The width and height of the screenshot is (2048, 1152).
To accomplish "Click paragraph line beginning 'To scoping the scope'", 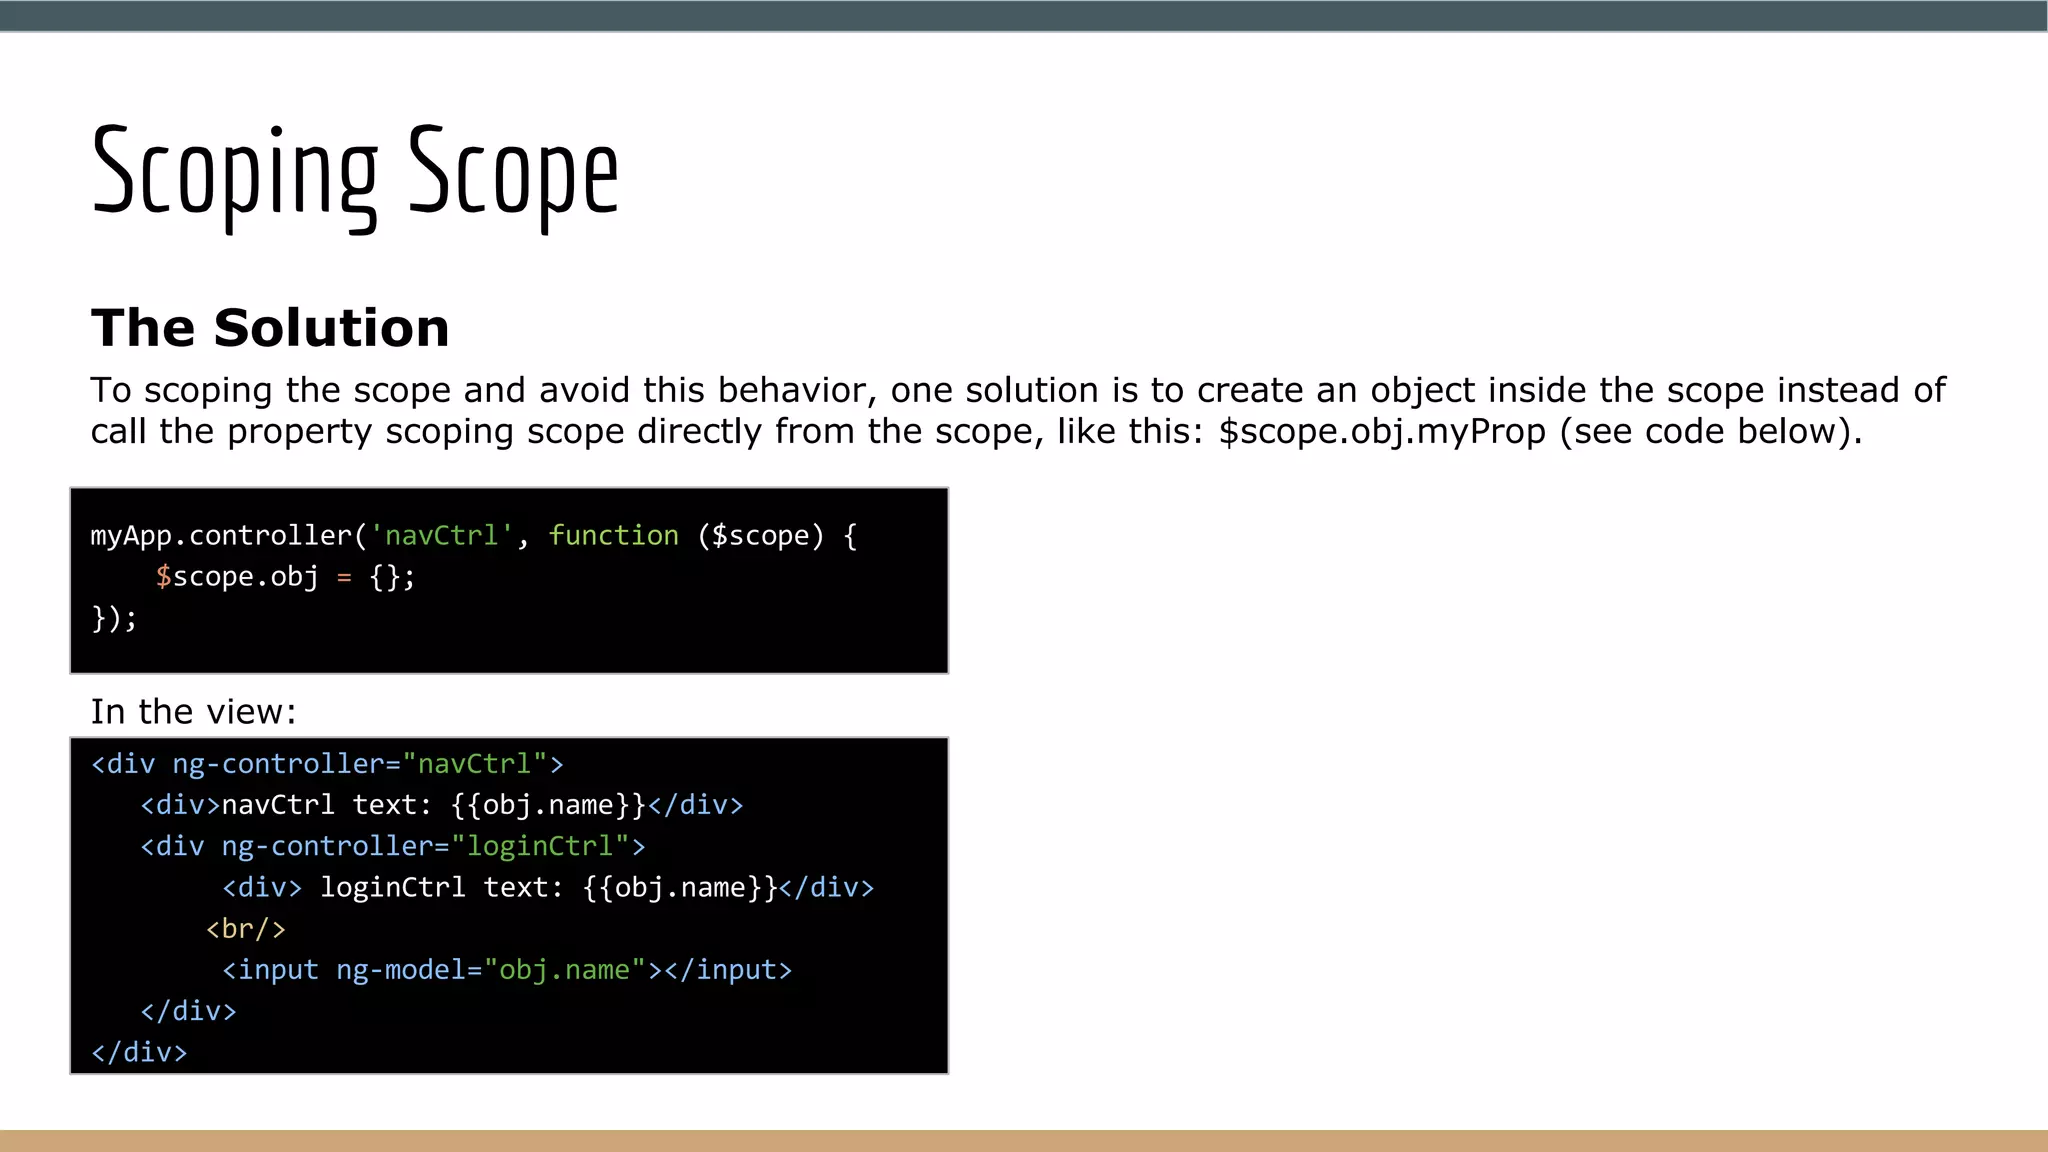I will [x=1018, y=390].
